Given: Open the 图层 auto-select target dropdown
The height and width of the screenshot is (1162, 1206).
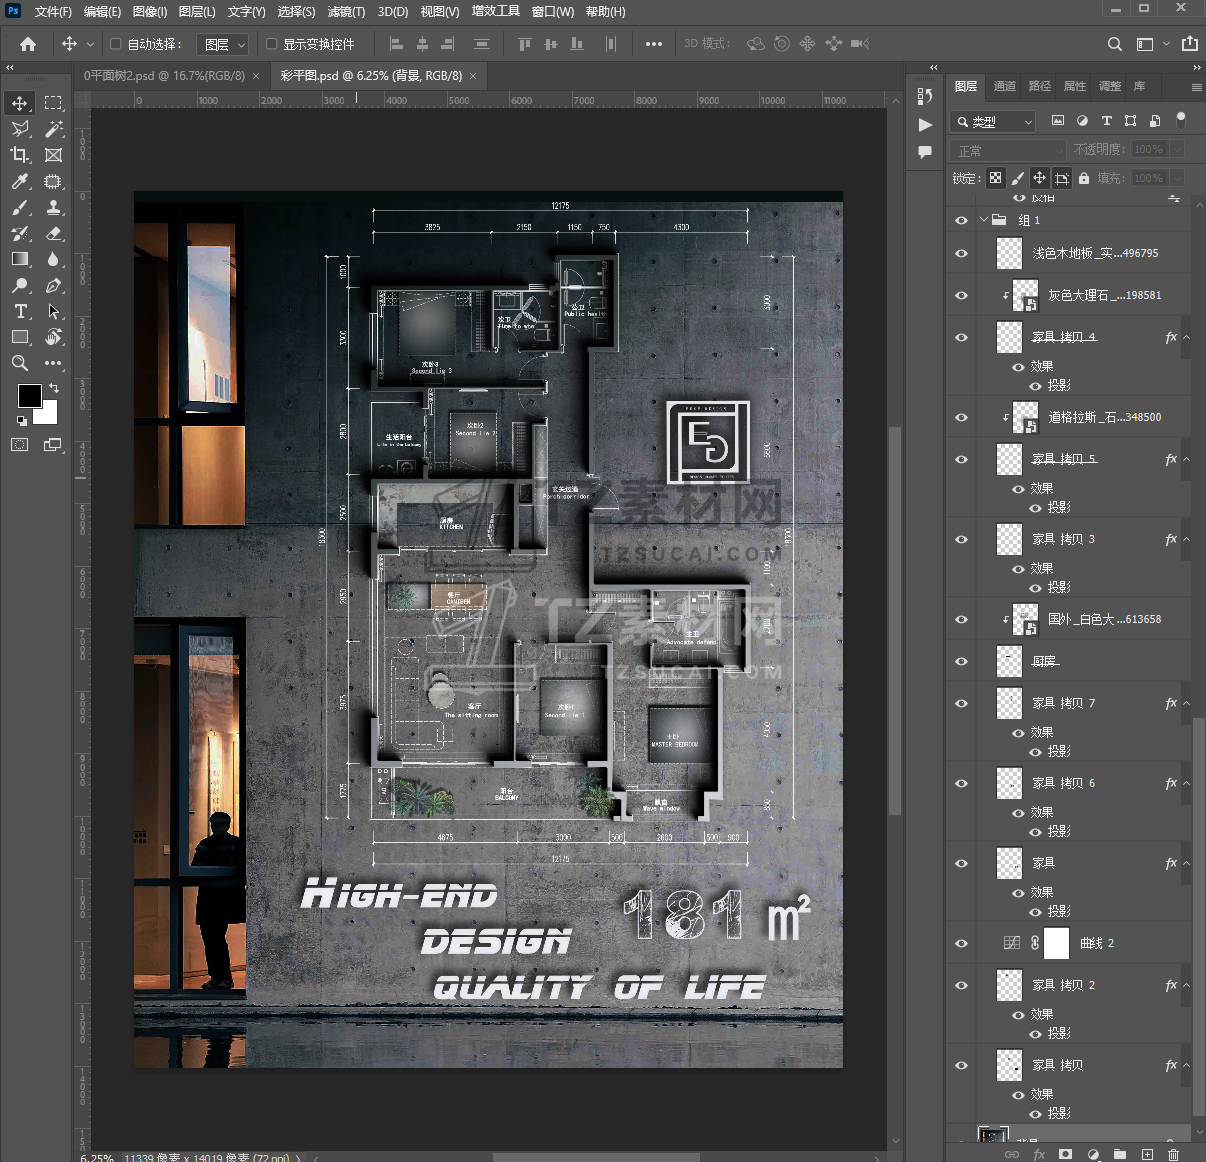Looking at the screenshot, I should click(x=225, y=44).
